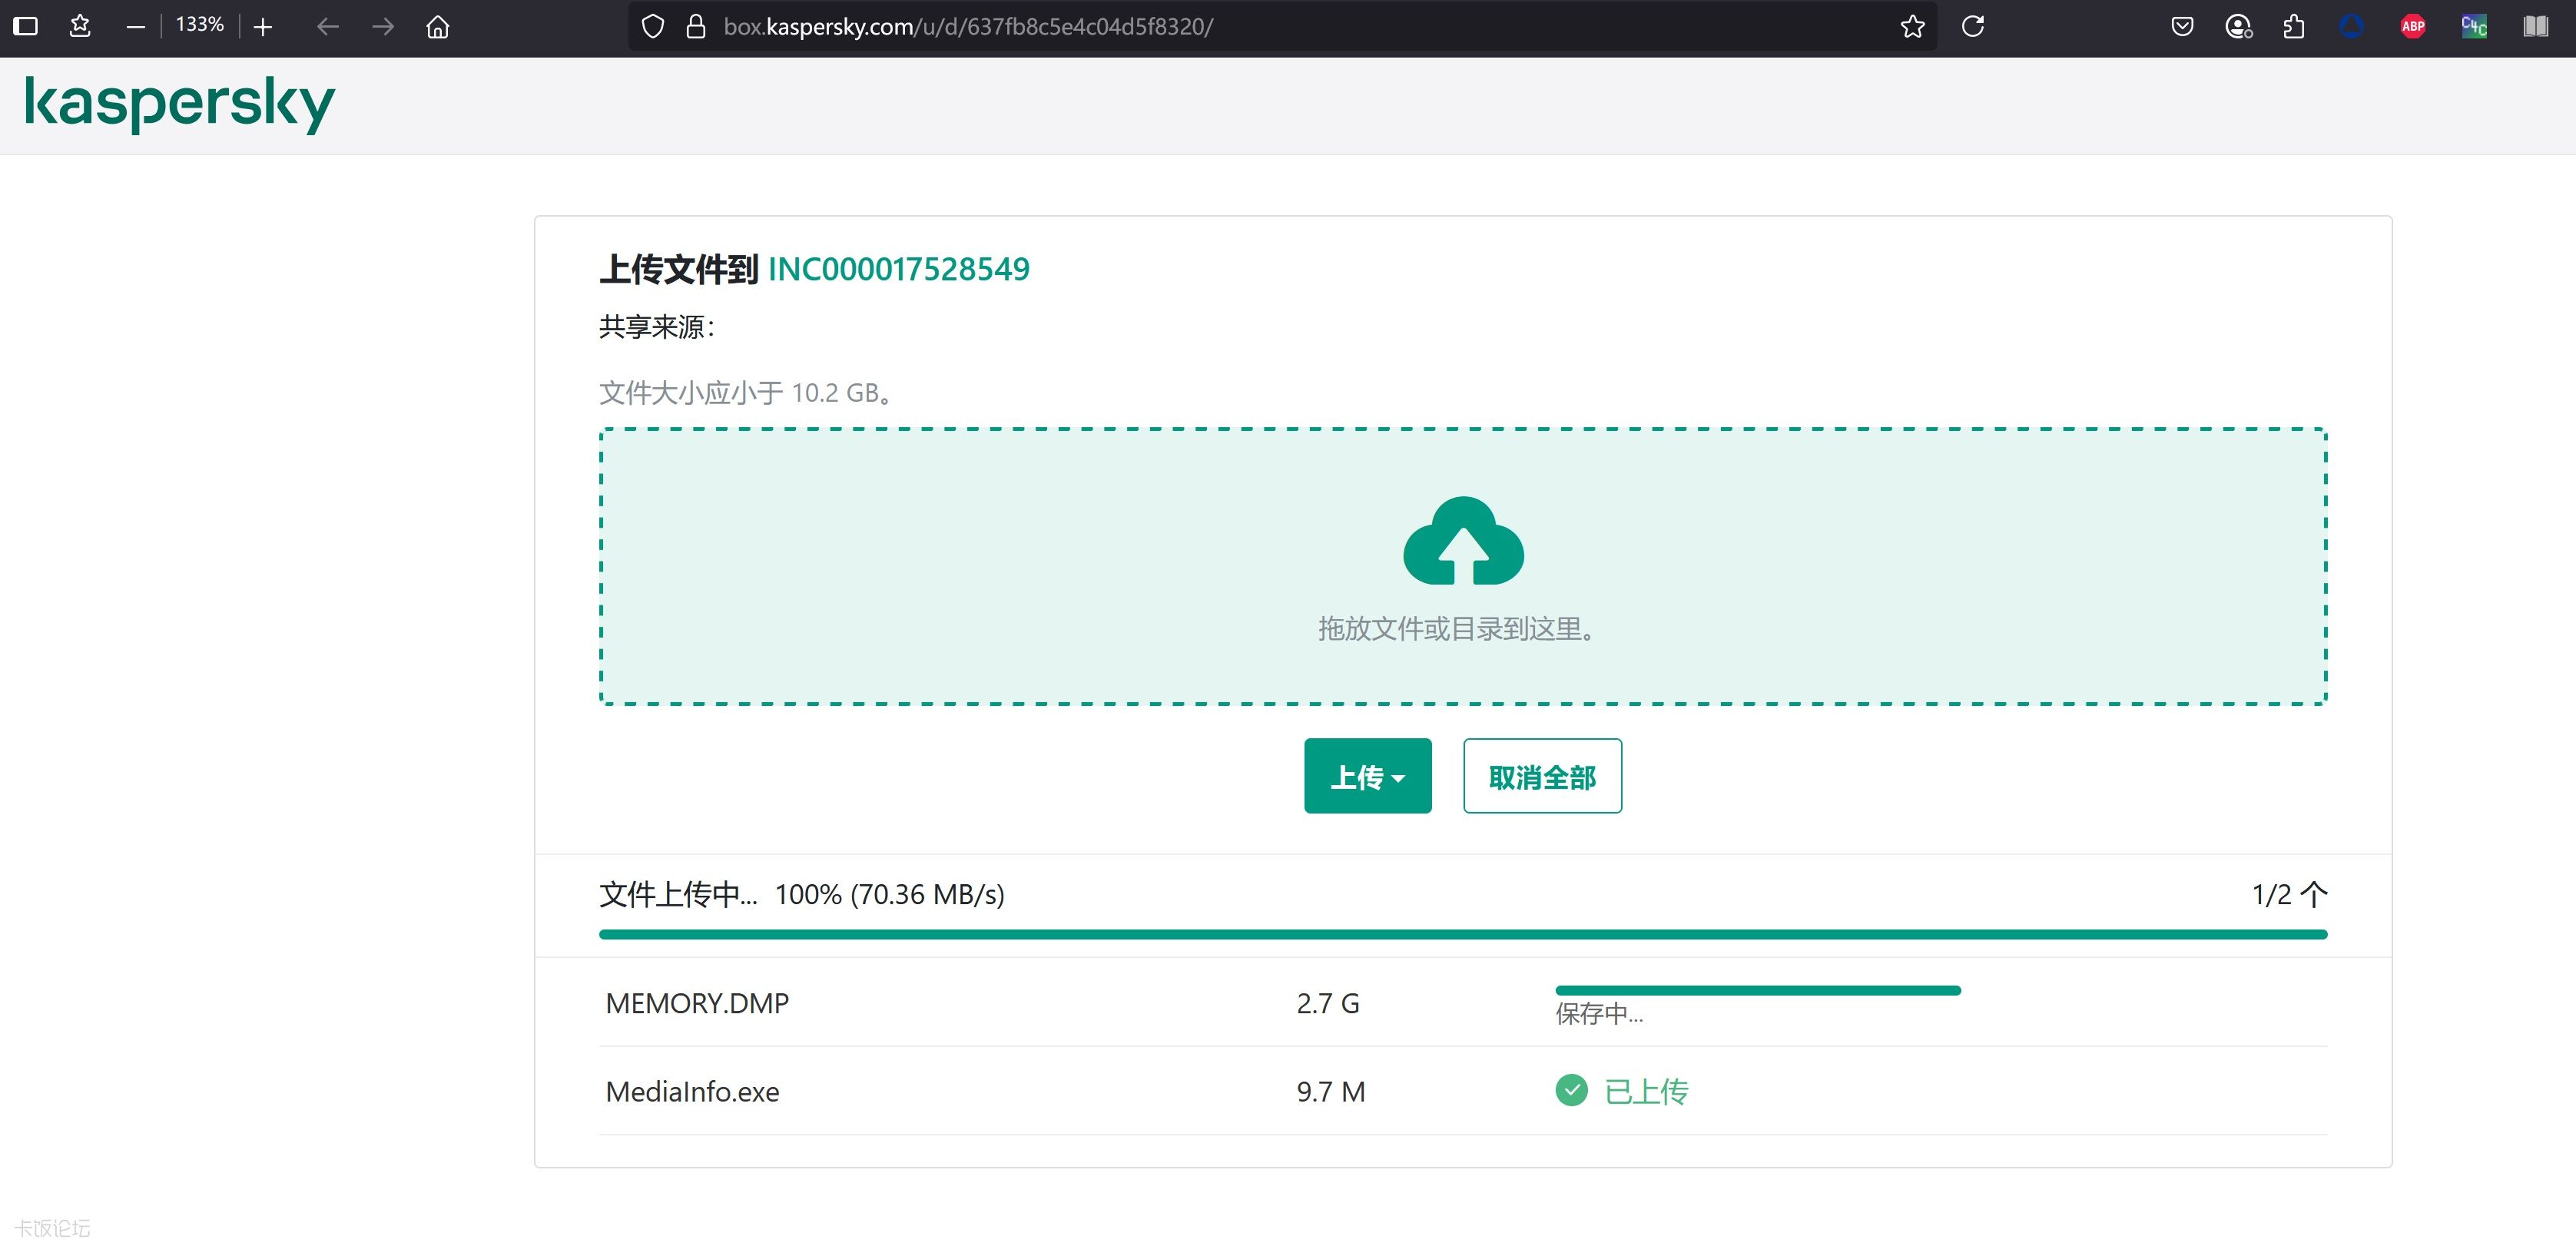
Task: Open the INC000017528549 incident link
Action: click(898, 269)
